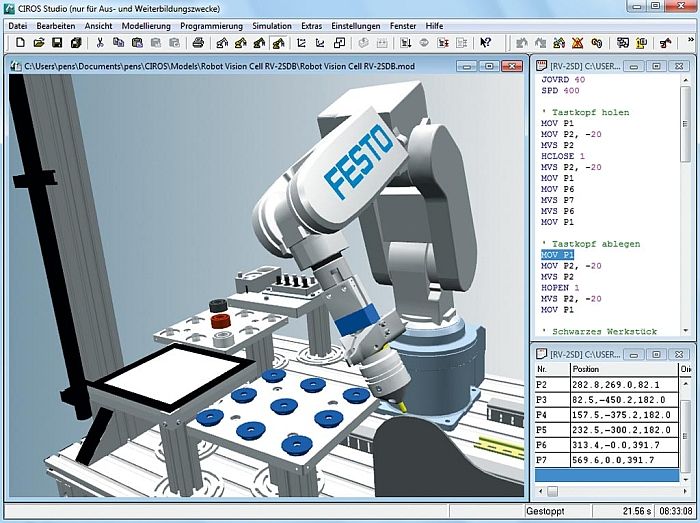The height and width of the screenshot is (523, 700).
Task: Select position row P4 in position list
Action: click(607, 415)
